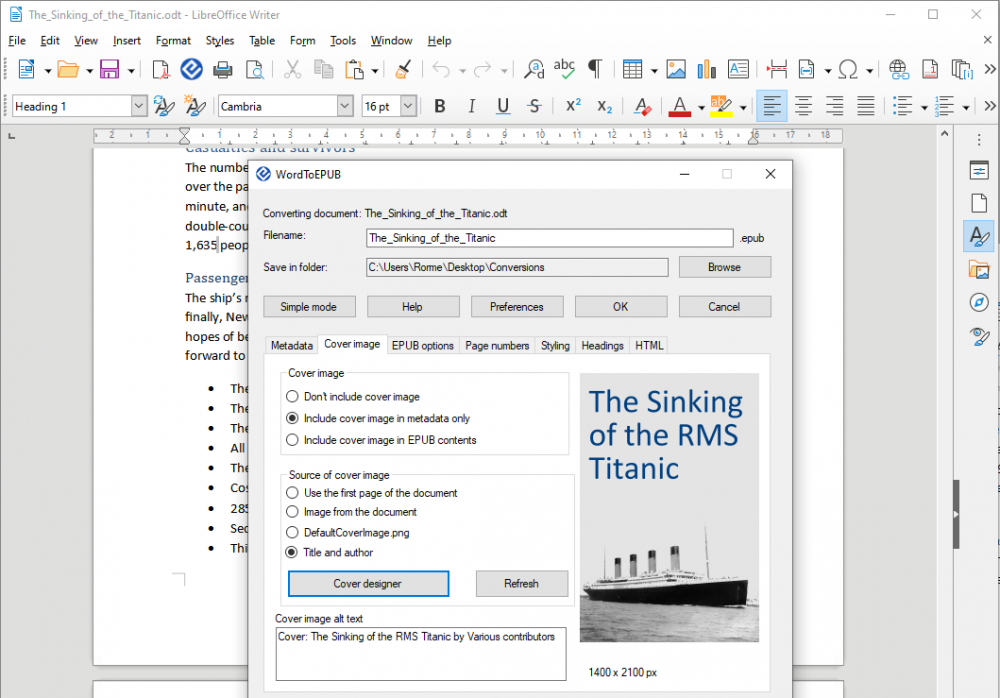Open highlighting color dropdown arrow
Viewport: 1000px width, 698px height.
pos(743,107)
